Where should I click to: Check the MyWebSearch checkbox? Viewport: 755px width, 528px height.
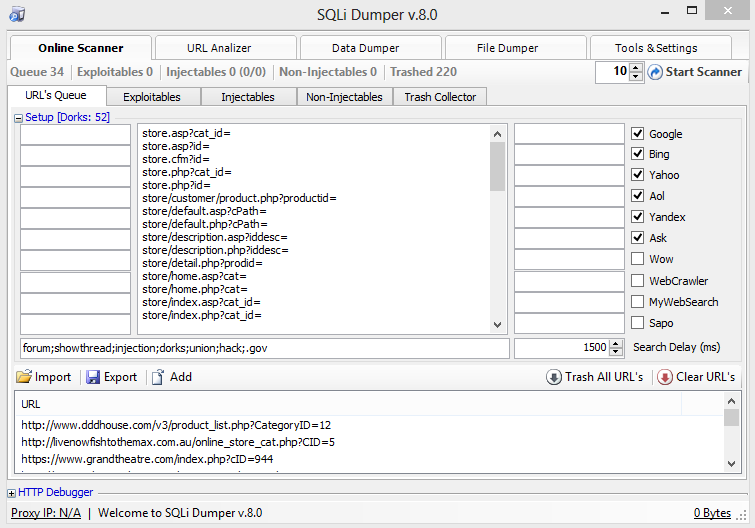point(638,301)
